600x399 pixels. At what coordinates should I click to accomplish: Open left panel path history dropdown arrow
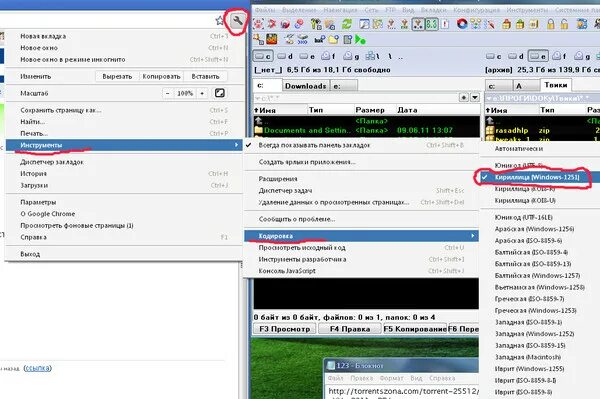click(475, 98)
